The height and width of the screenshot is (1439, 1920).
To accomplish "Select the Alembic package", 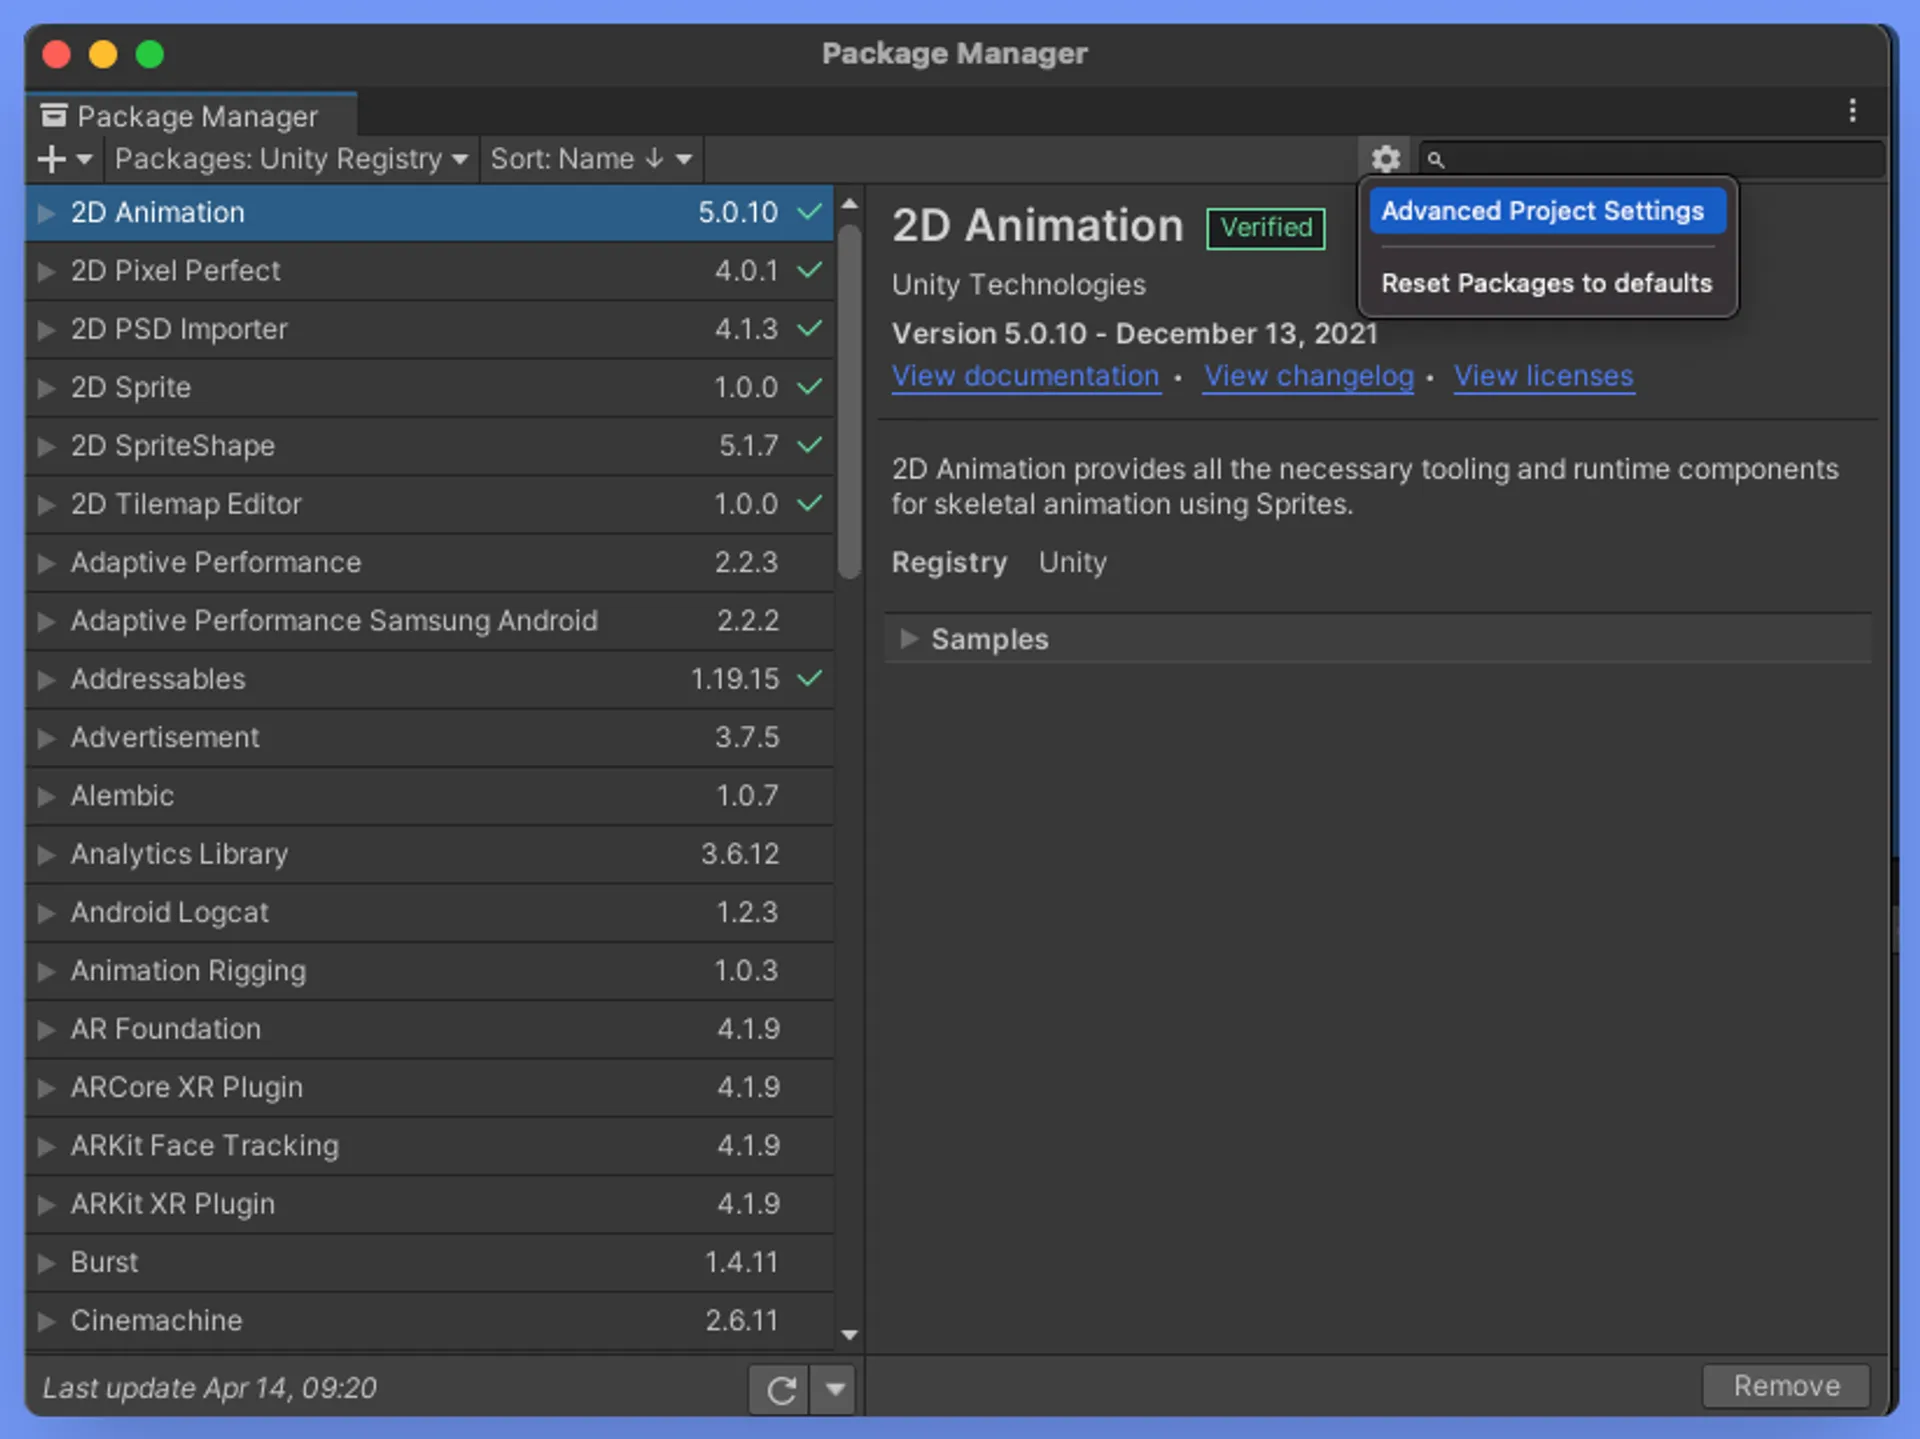I will click(x=430, y=796).
